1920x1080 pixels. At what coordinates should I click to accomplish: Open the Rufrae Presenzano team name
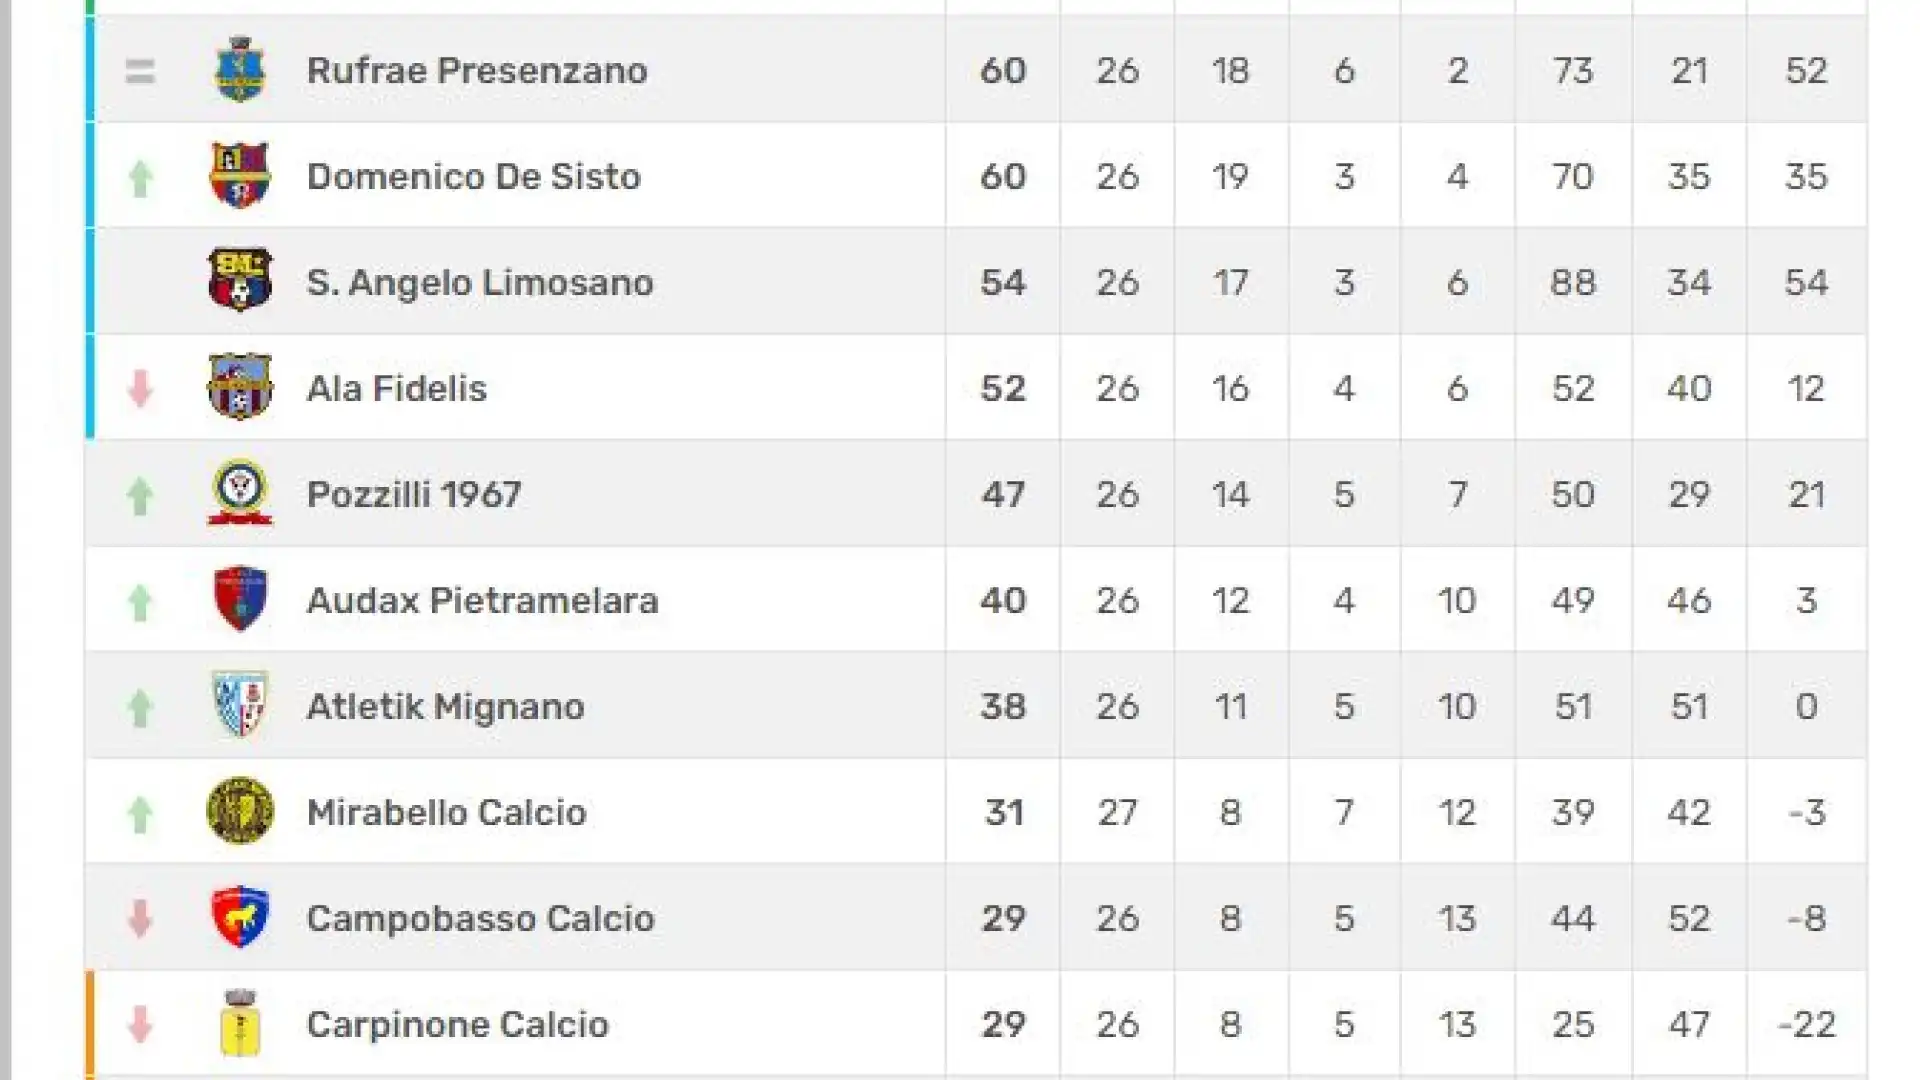(477, 70)
